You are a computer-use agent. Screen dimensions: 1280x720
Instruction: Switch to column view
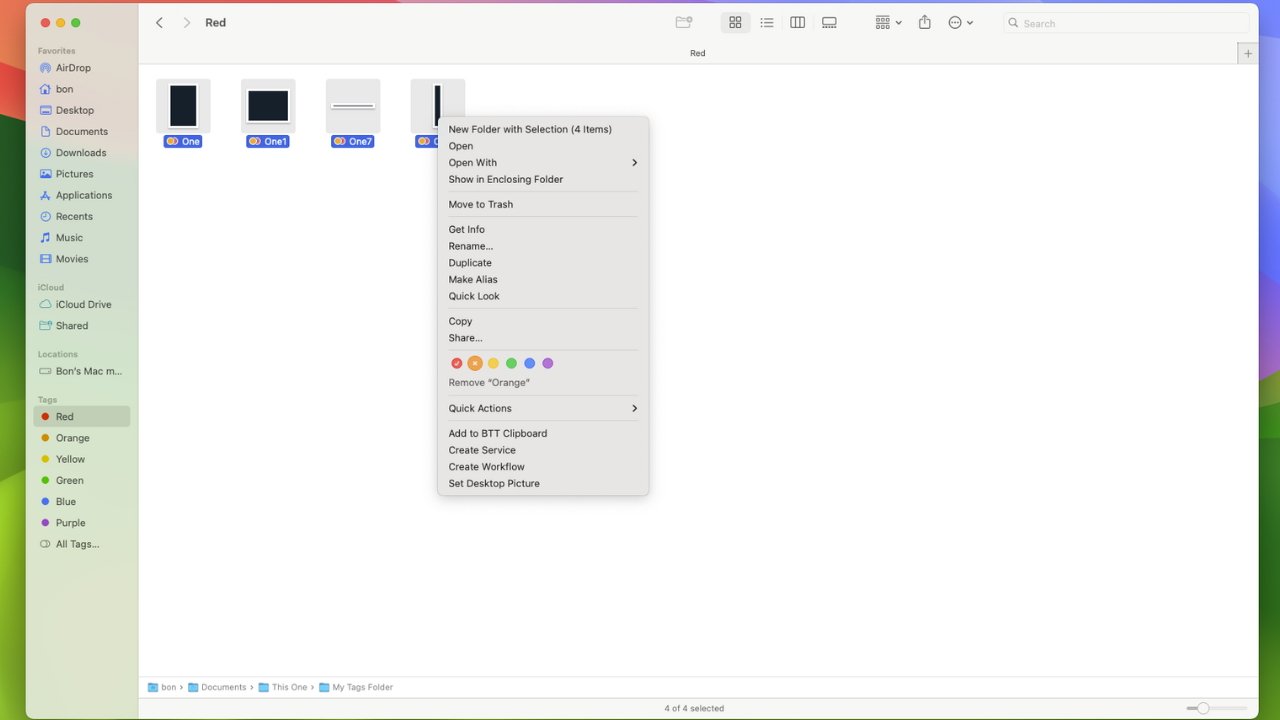(797, 23)
